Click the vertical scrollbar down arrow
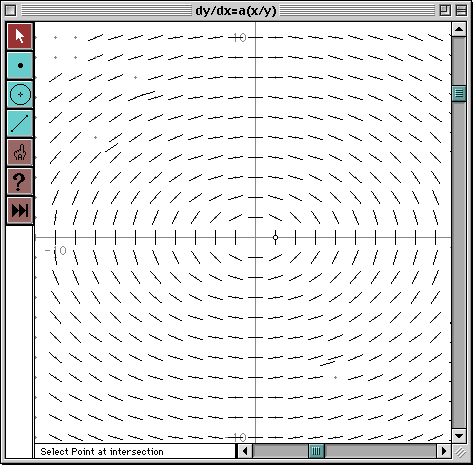This screenshot has height=465, width=473. coord(459,436)
